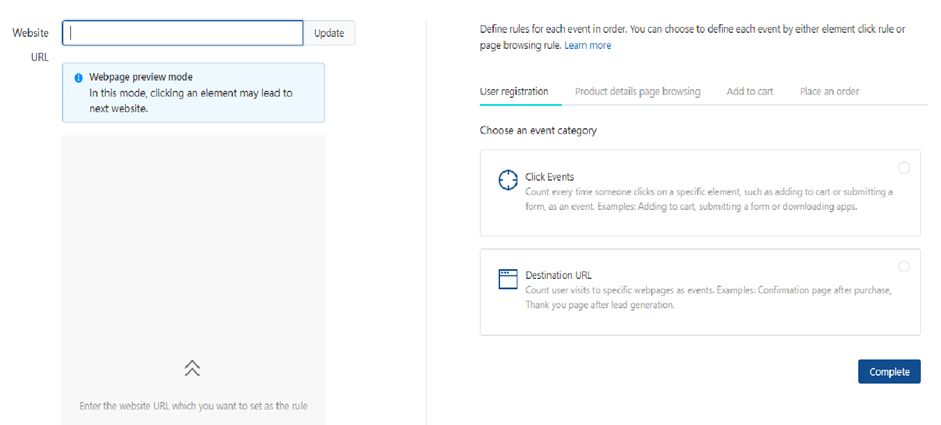Select the Destination URL radio button
Image resolution: width=941 pixels, height=425 pixels.
click(904, 266)
